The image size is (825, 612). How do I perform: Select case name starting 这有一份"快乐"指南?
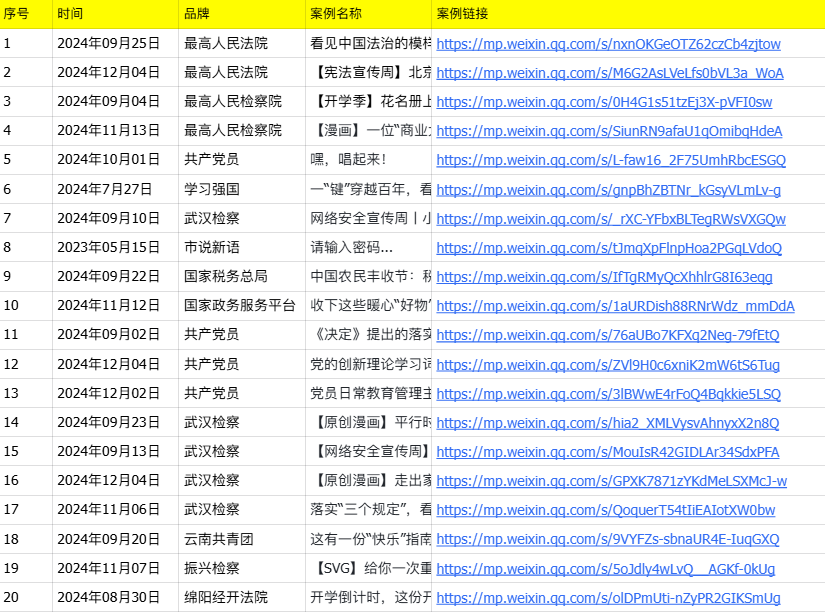[368, 538]
